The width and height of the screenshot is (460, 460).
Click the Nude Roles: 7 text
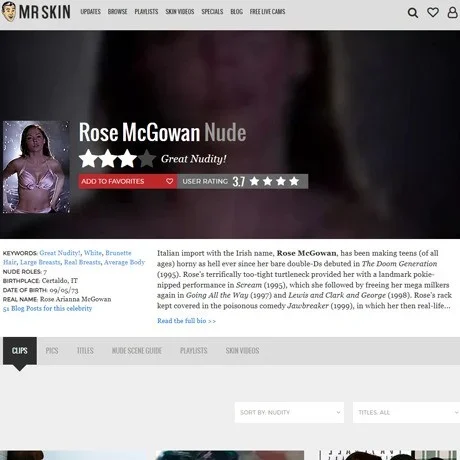pyautogui.click(x=25, y=272)
